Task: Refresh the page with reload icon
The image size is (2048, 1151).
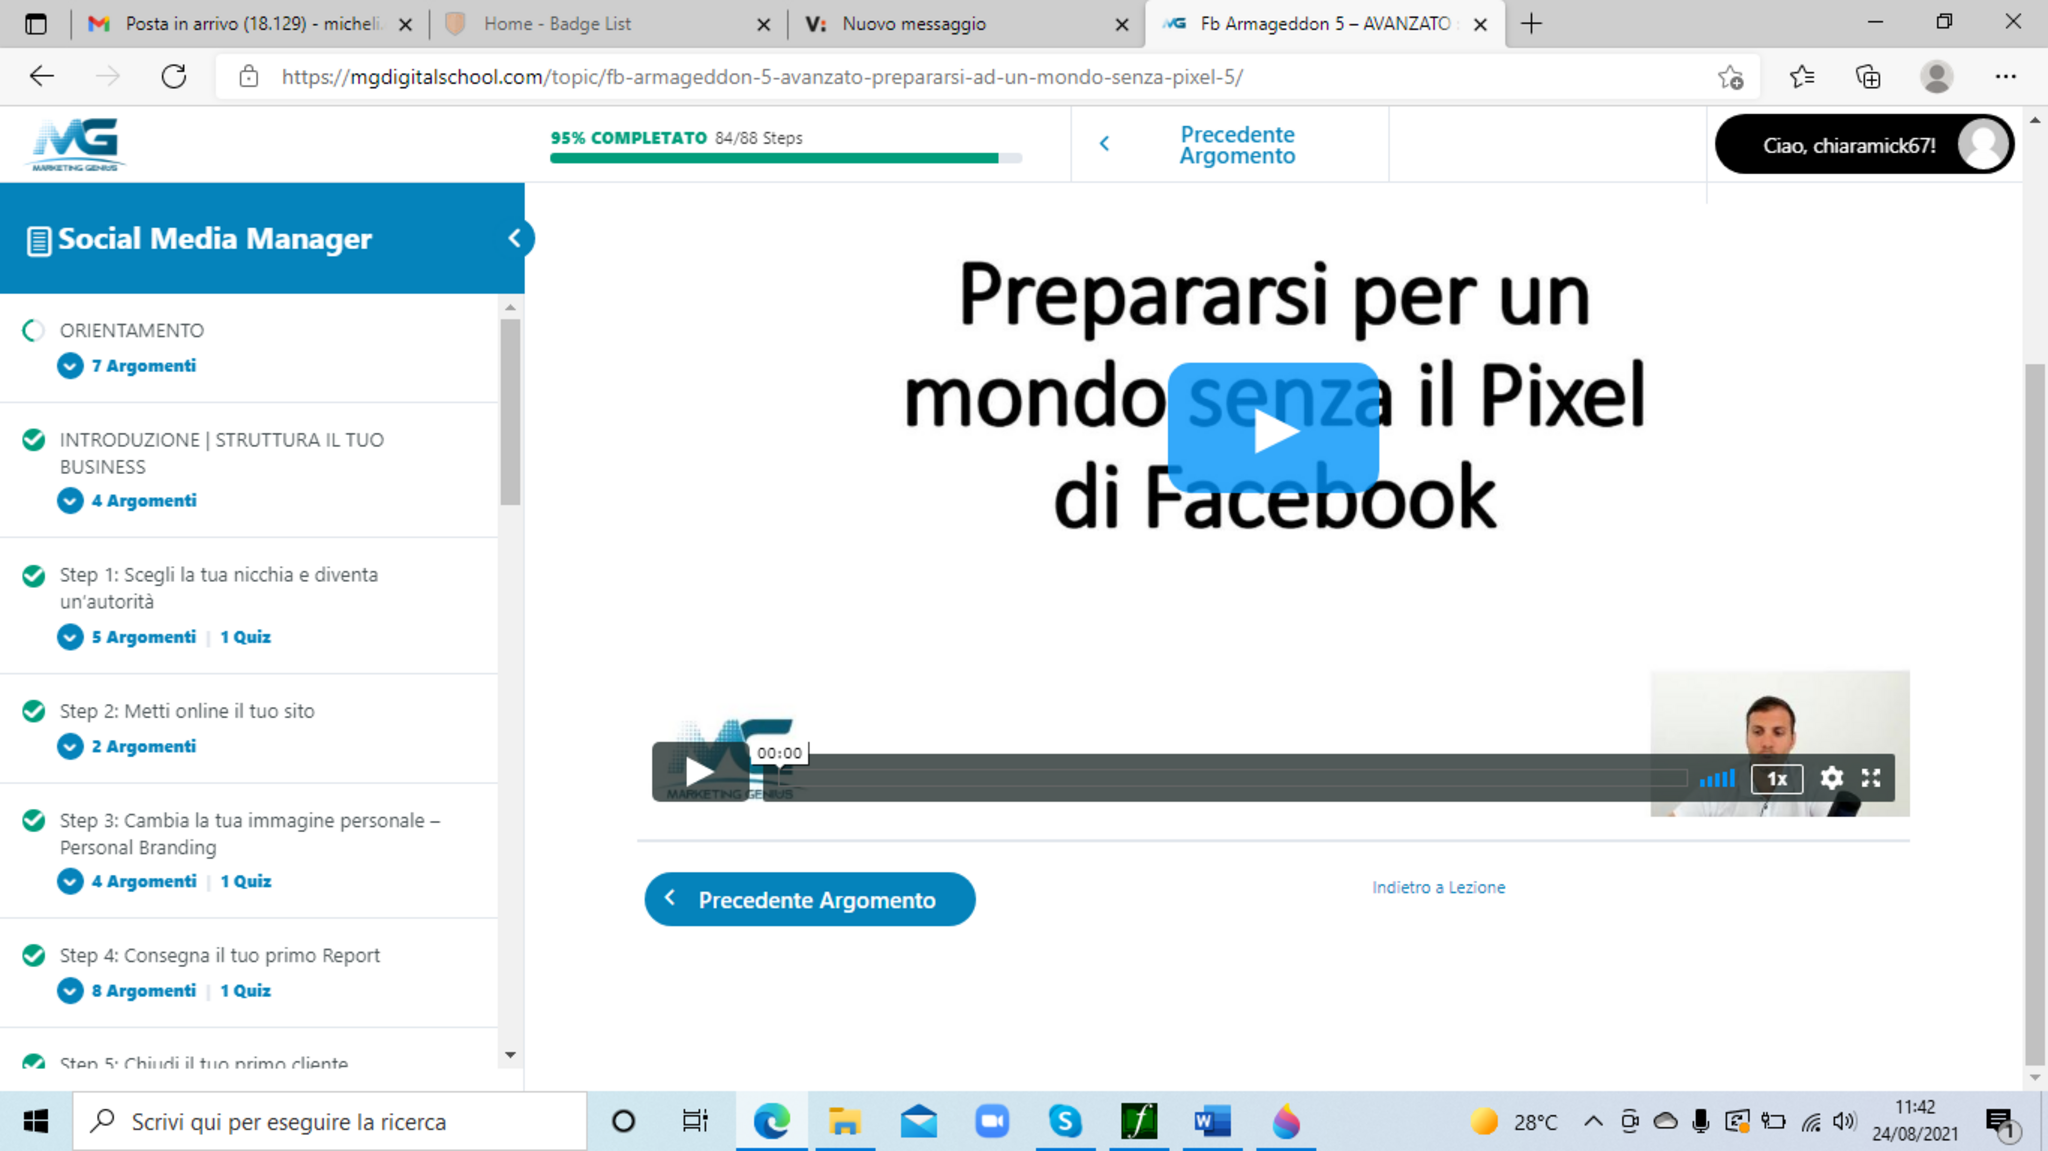Action: point(174,77)
